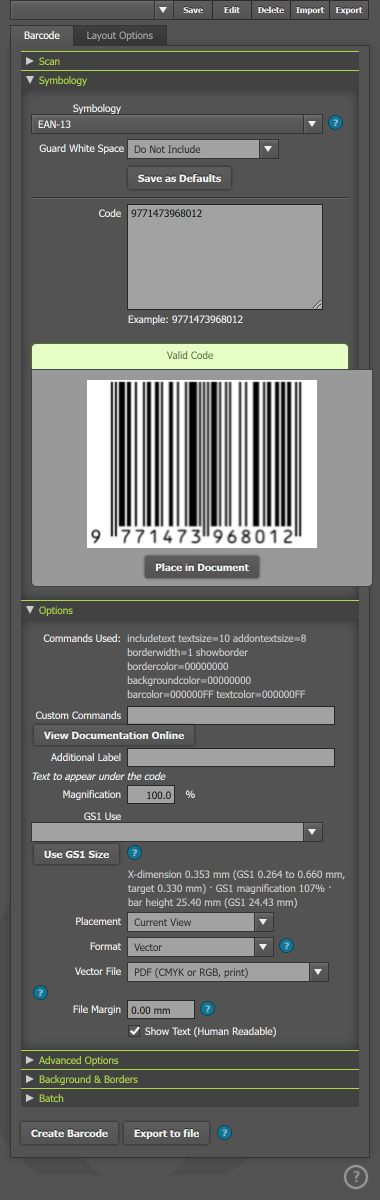Open the large help circle at panel bottom

tap(355, 1176)
